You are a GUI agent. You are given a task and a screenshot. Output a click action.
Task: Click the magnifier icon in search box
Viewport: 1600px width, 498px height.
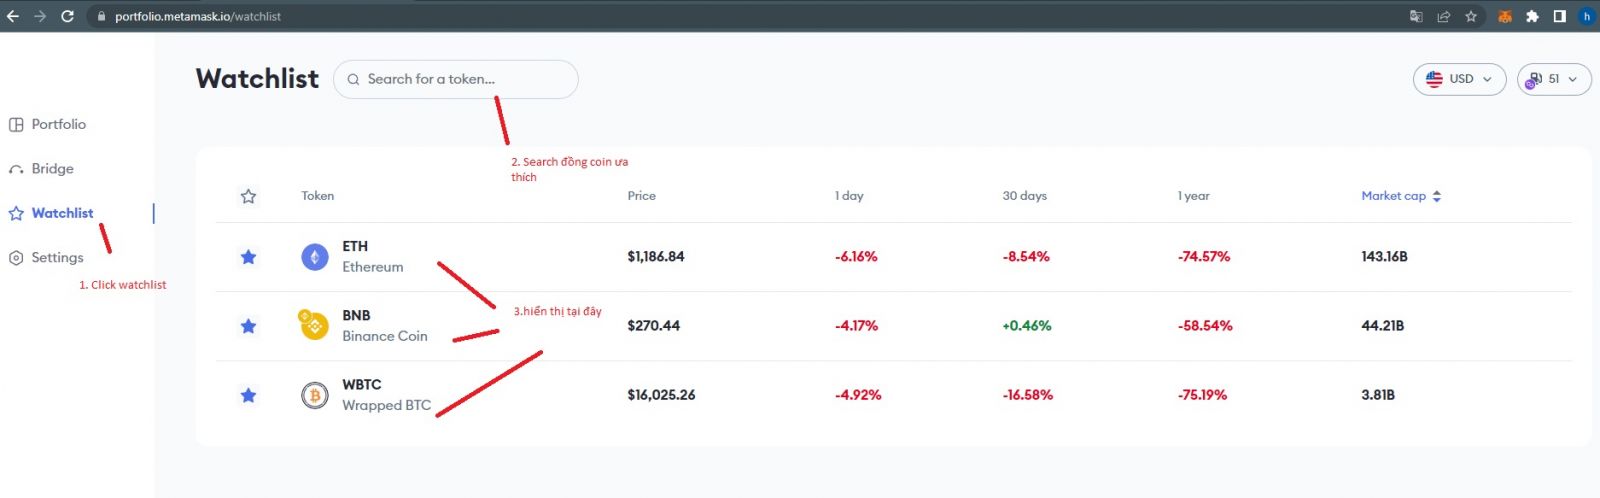pyautogui.click(x=353, y=79)
